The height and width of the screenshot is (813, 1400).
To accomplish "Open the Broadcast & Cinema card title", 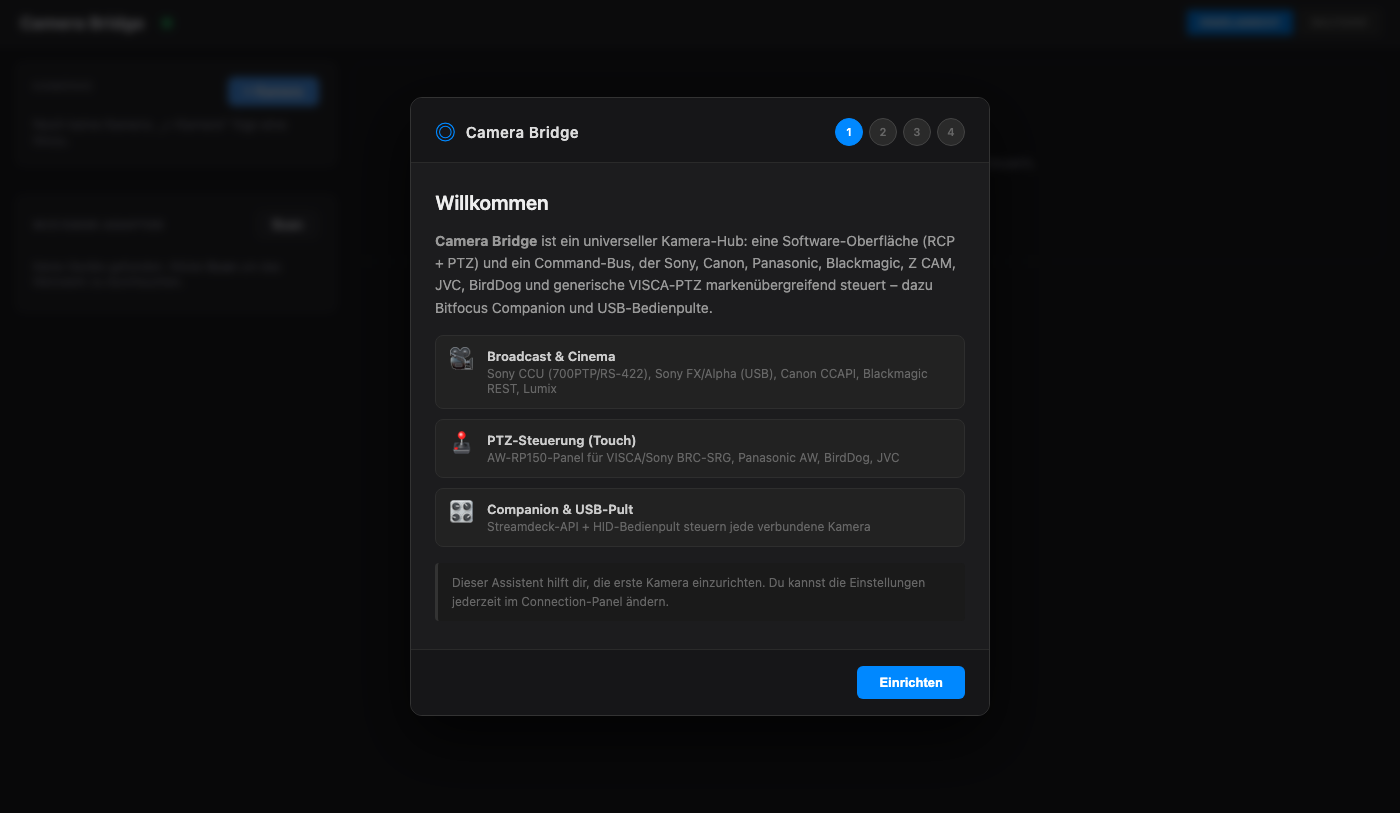I will click(x=551, y=356).
